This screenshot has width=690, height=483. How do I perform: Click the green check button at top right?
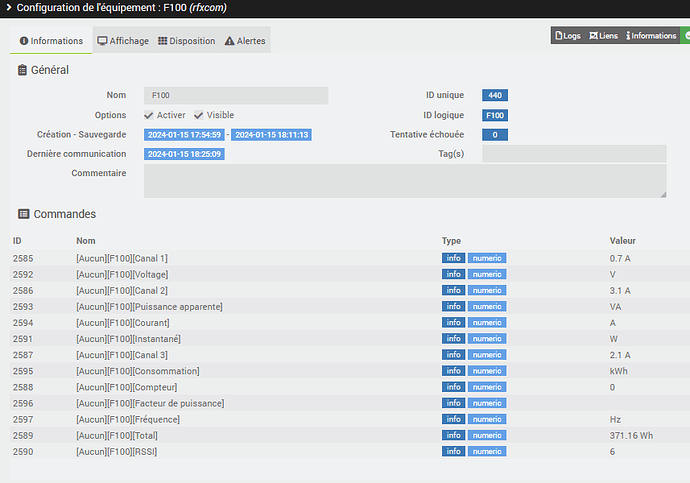pos(686,36)
